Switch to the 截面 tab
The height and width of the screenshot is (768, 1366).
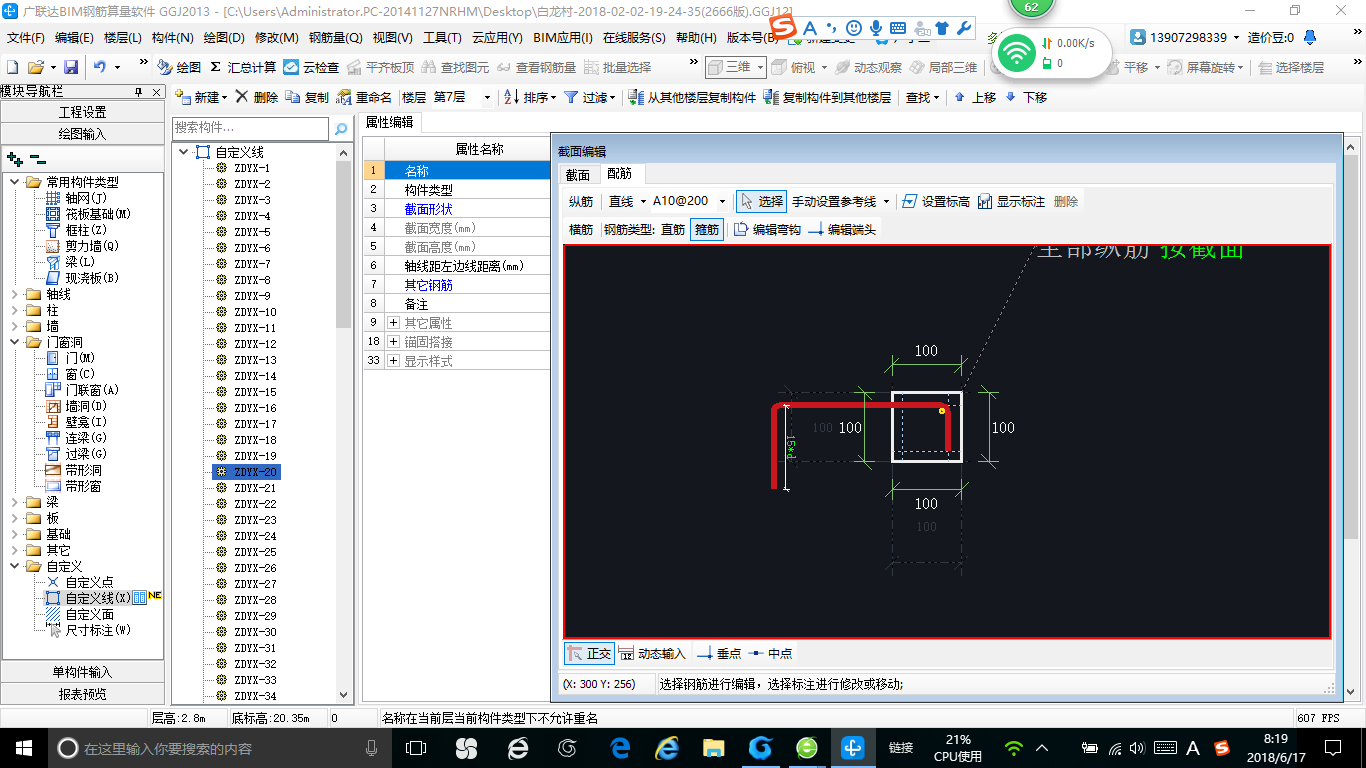578,174
